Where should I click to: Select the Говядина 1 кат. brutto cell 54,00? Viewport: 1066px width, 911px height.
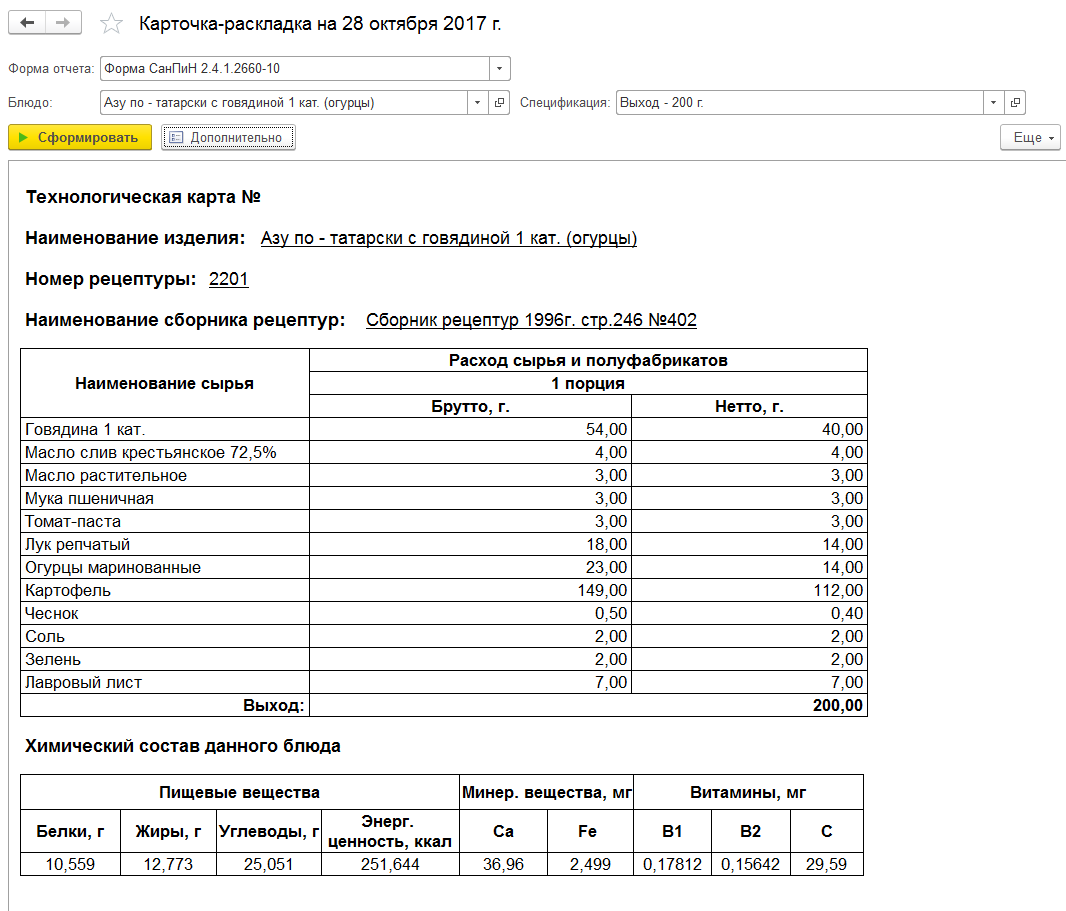click(470, 429)
